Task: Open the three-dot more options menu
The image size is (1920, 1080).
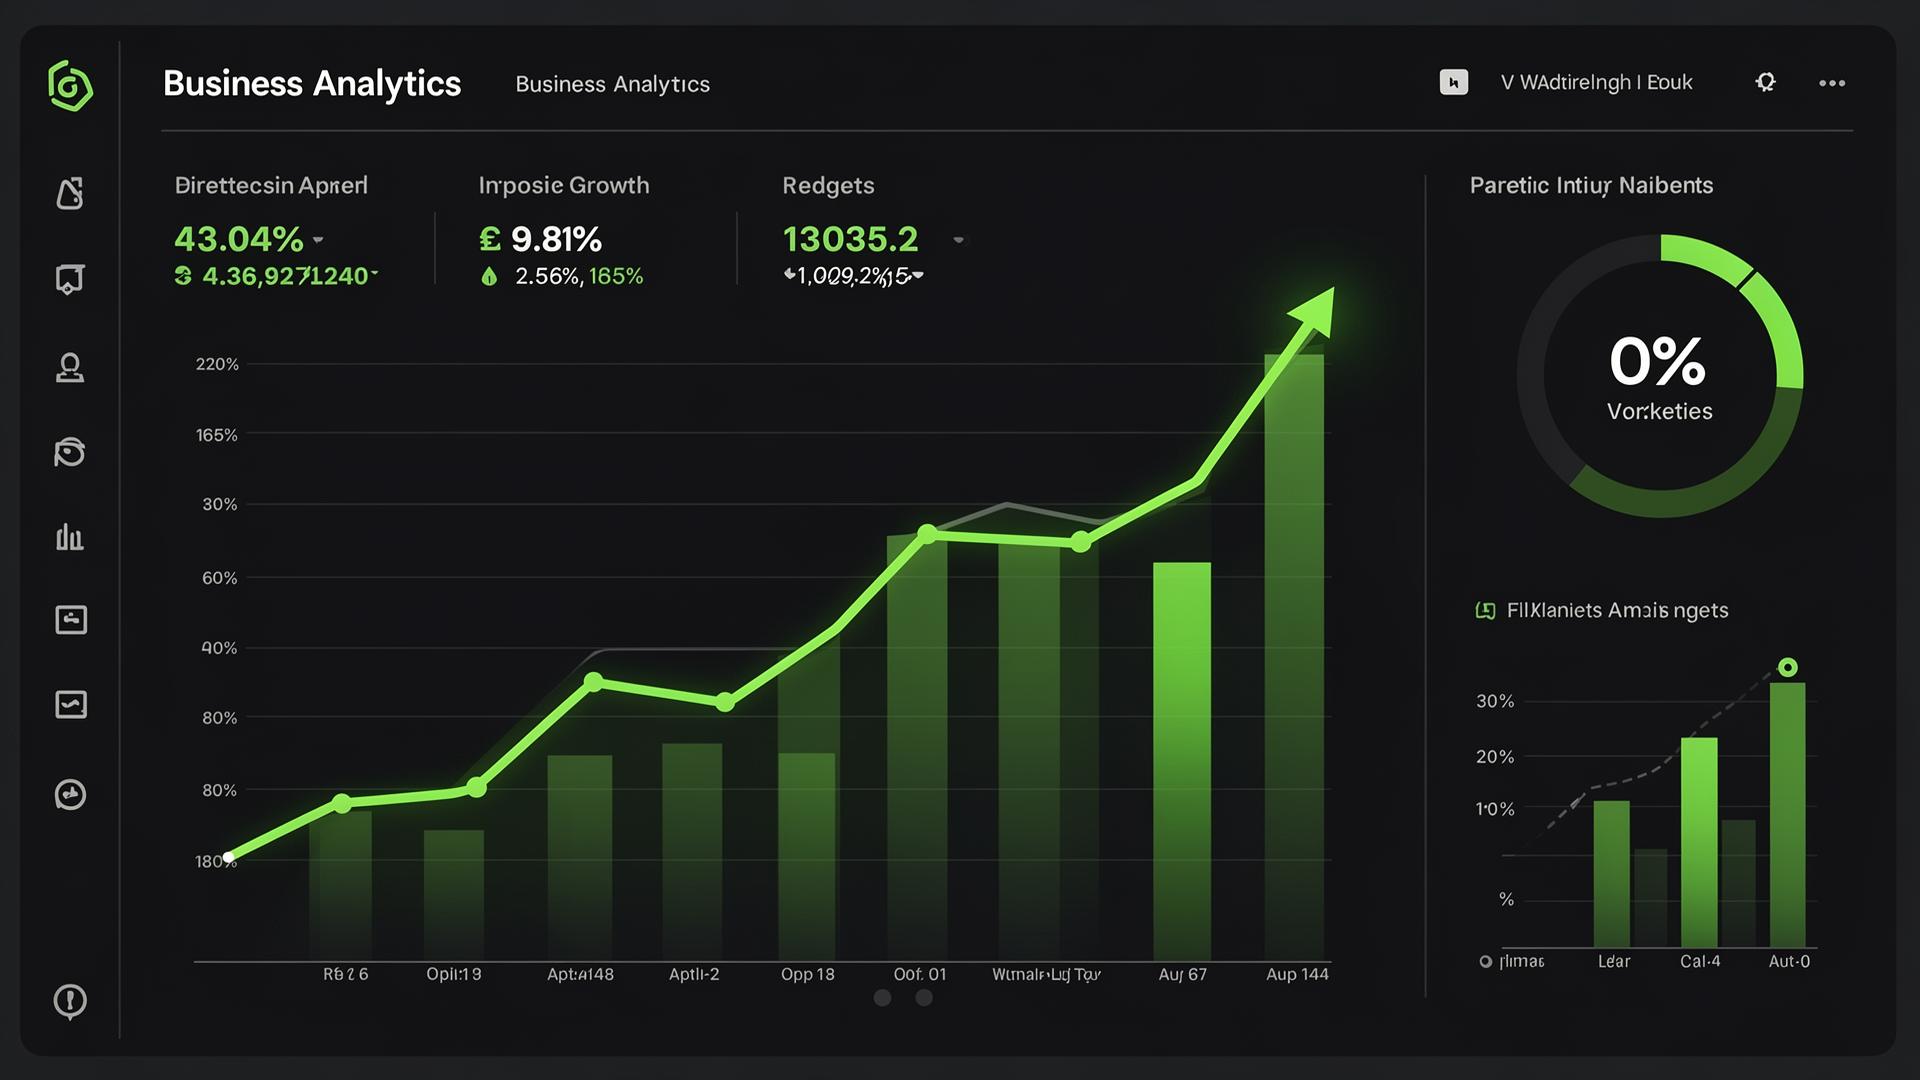Action: coord(1832,83)
